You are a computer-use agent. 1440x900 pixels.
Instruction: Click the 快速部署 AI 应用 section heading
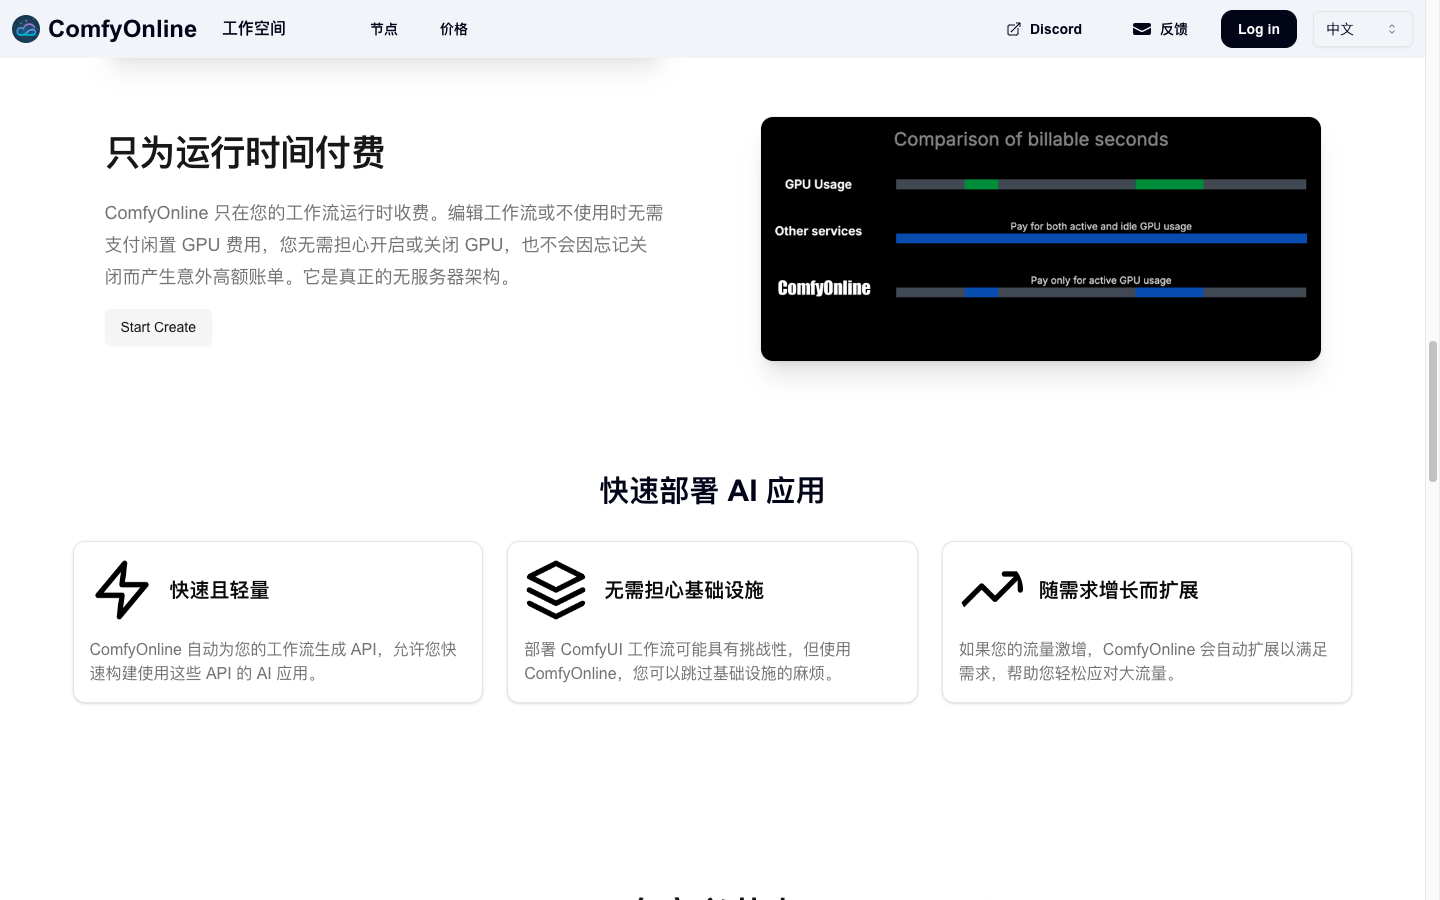point(712,491)
